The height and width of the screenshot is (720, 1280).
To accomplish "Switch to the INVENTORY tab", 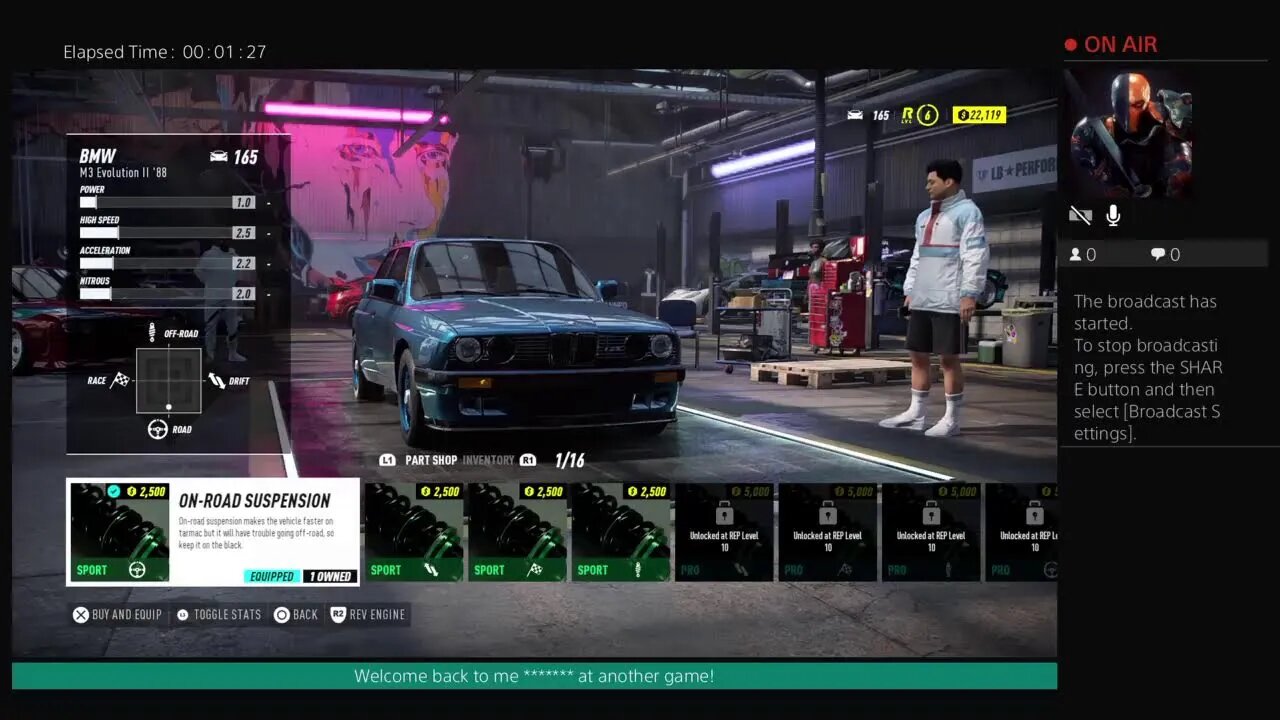I will click(x=488, y=460).
